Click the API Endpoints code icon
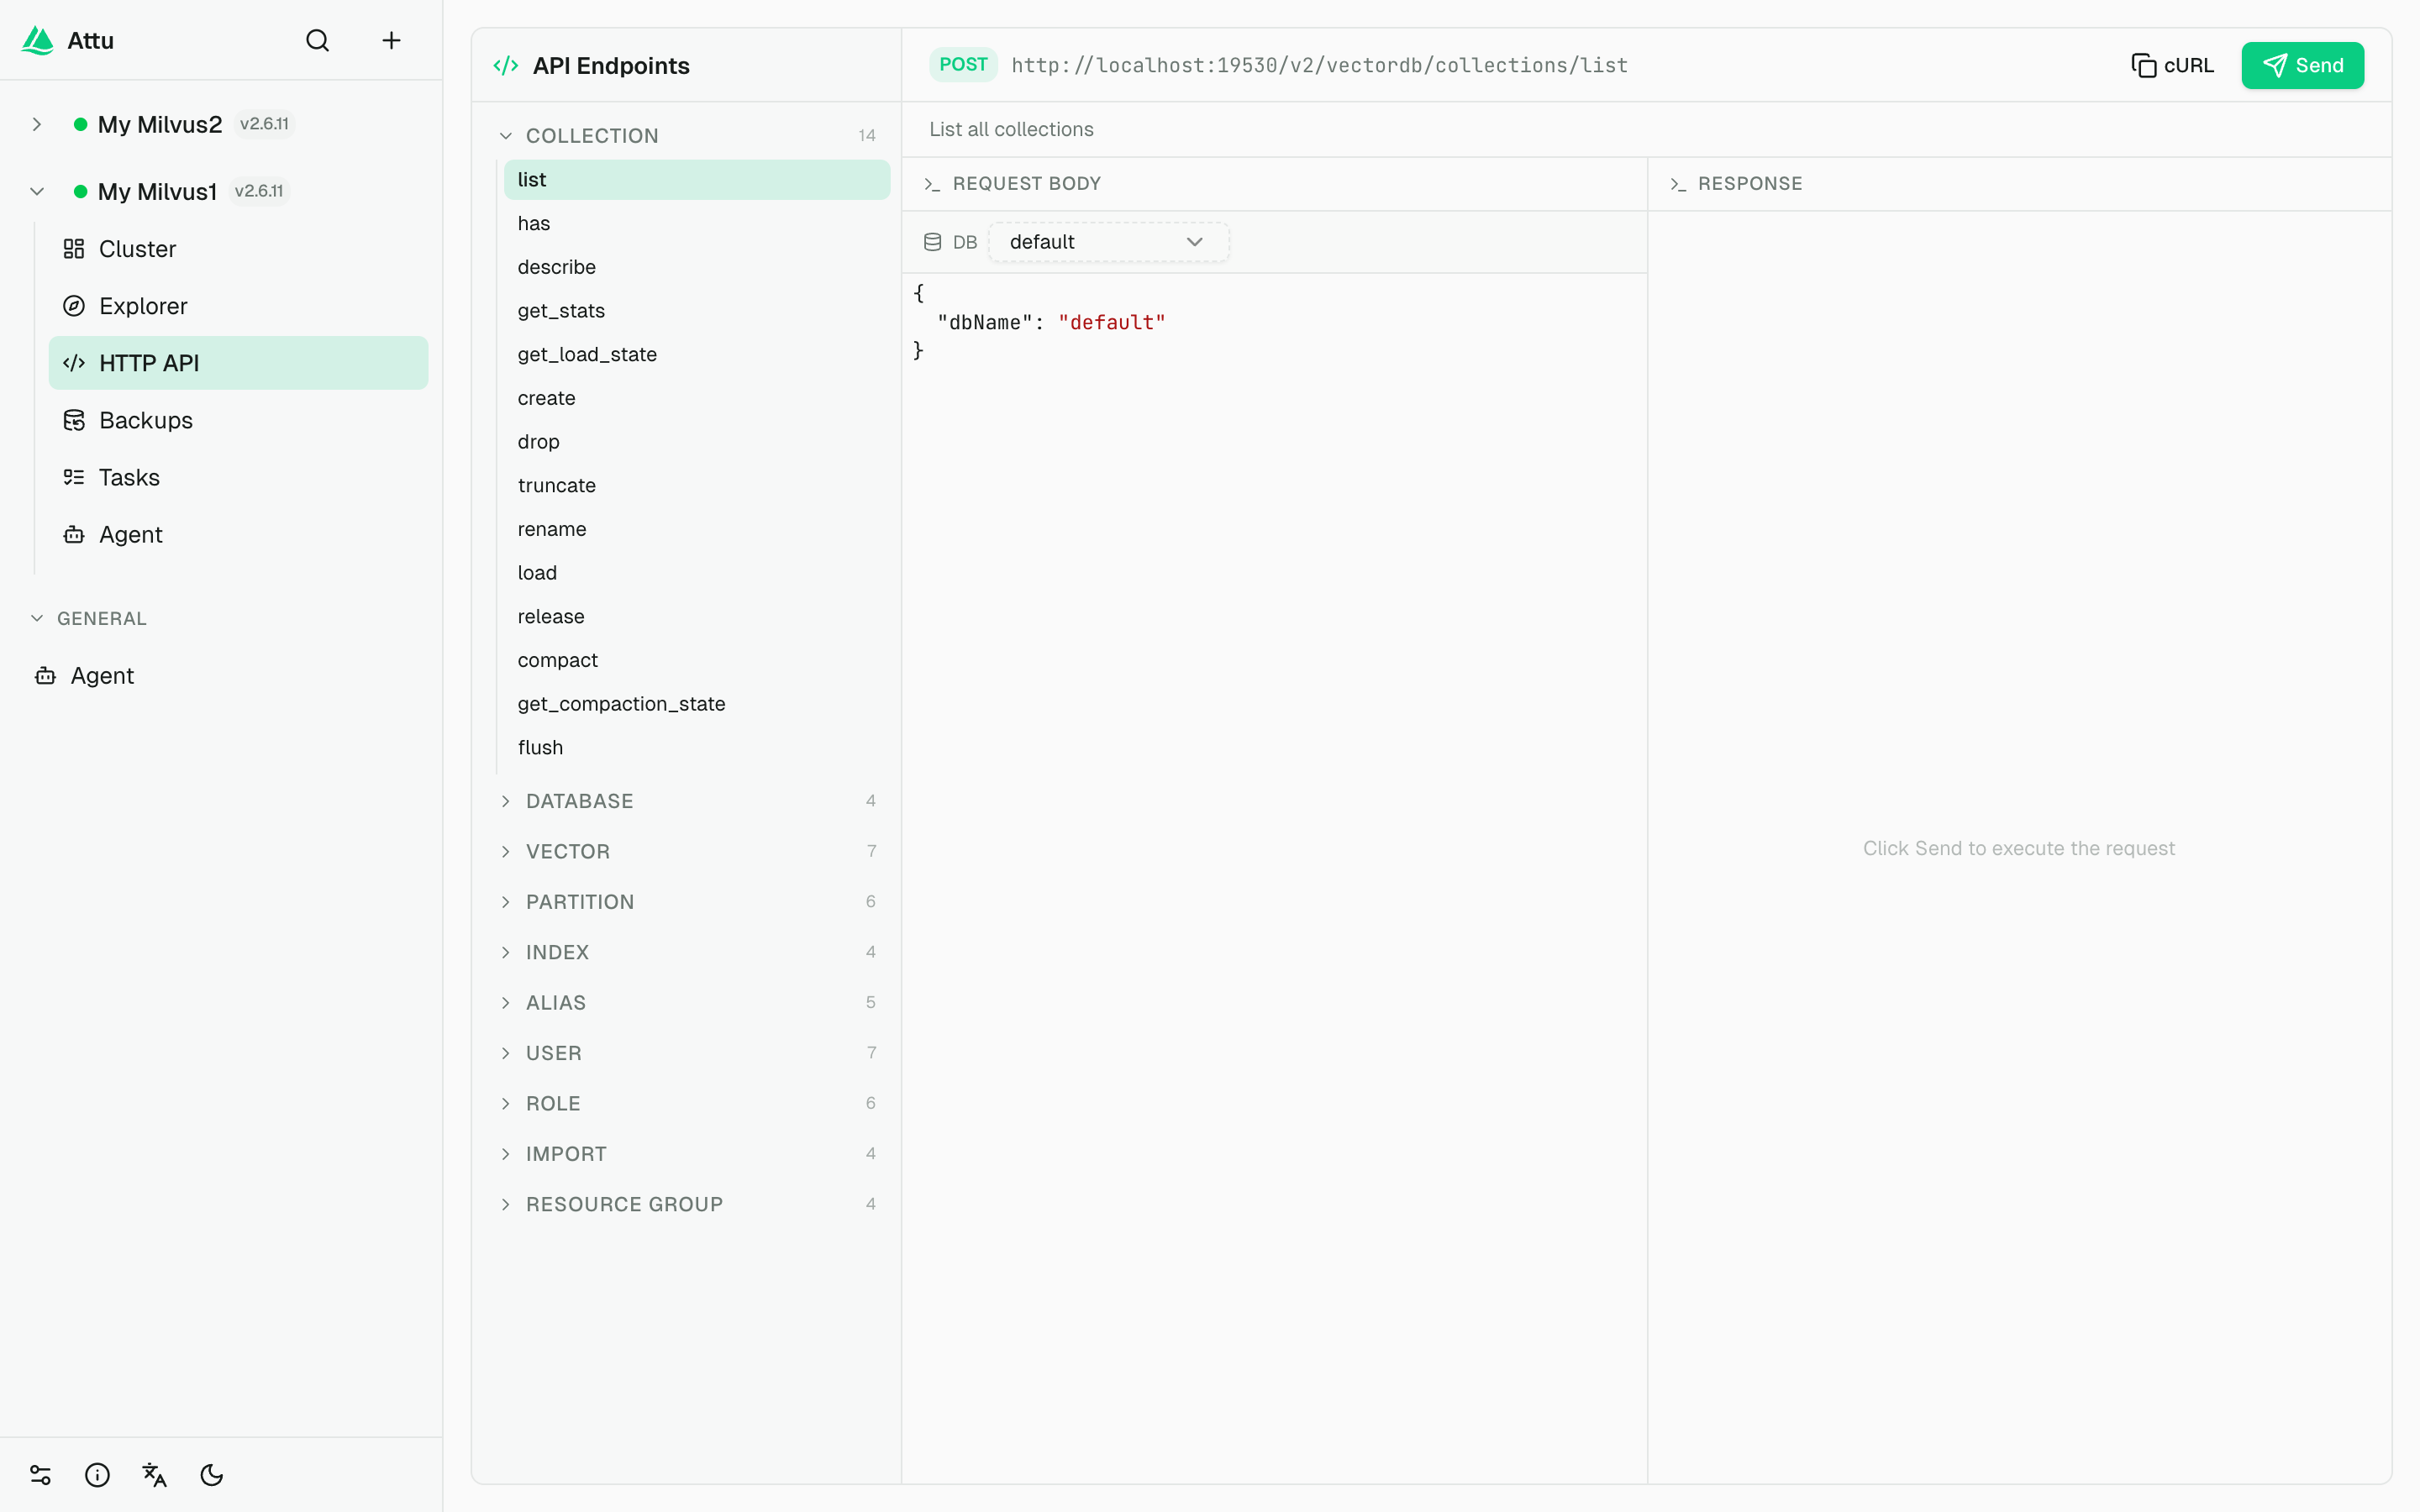This screenshot has width=2420, height=1512. click(506, 66)
